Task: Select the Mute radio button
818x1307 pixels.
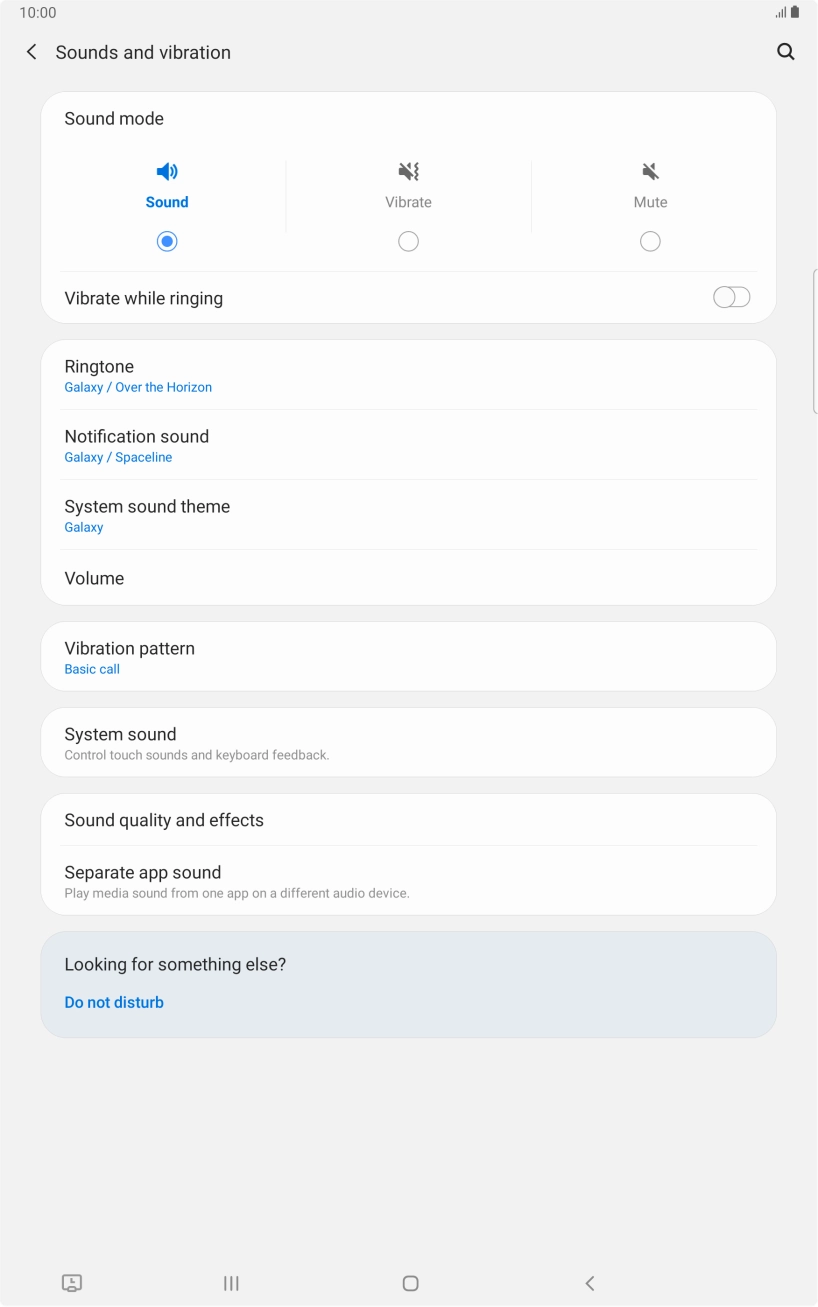Action: coord(650,241)
